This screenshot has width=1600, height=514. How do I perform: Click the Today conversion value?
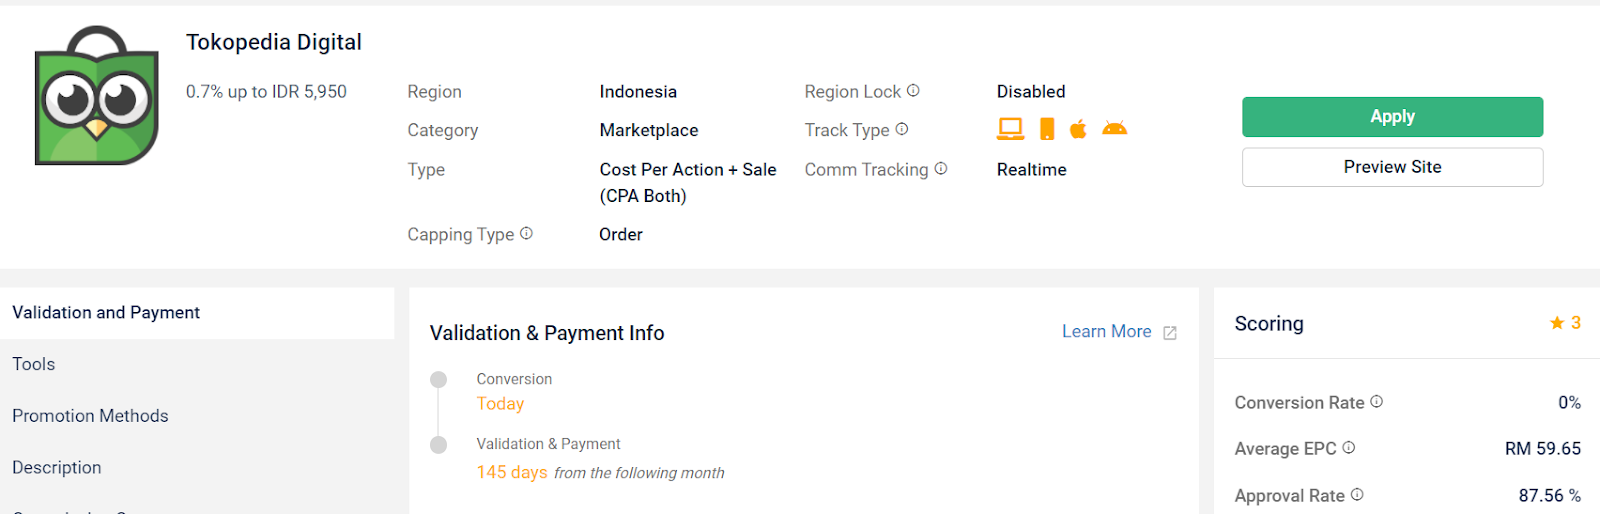pos(500,403)
